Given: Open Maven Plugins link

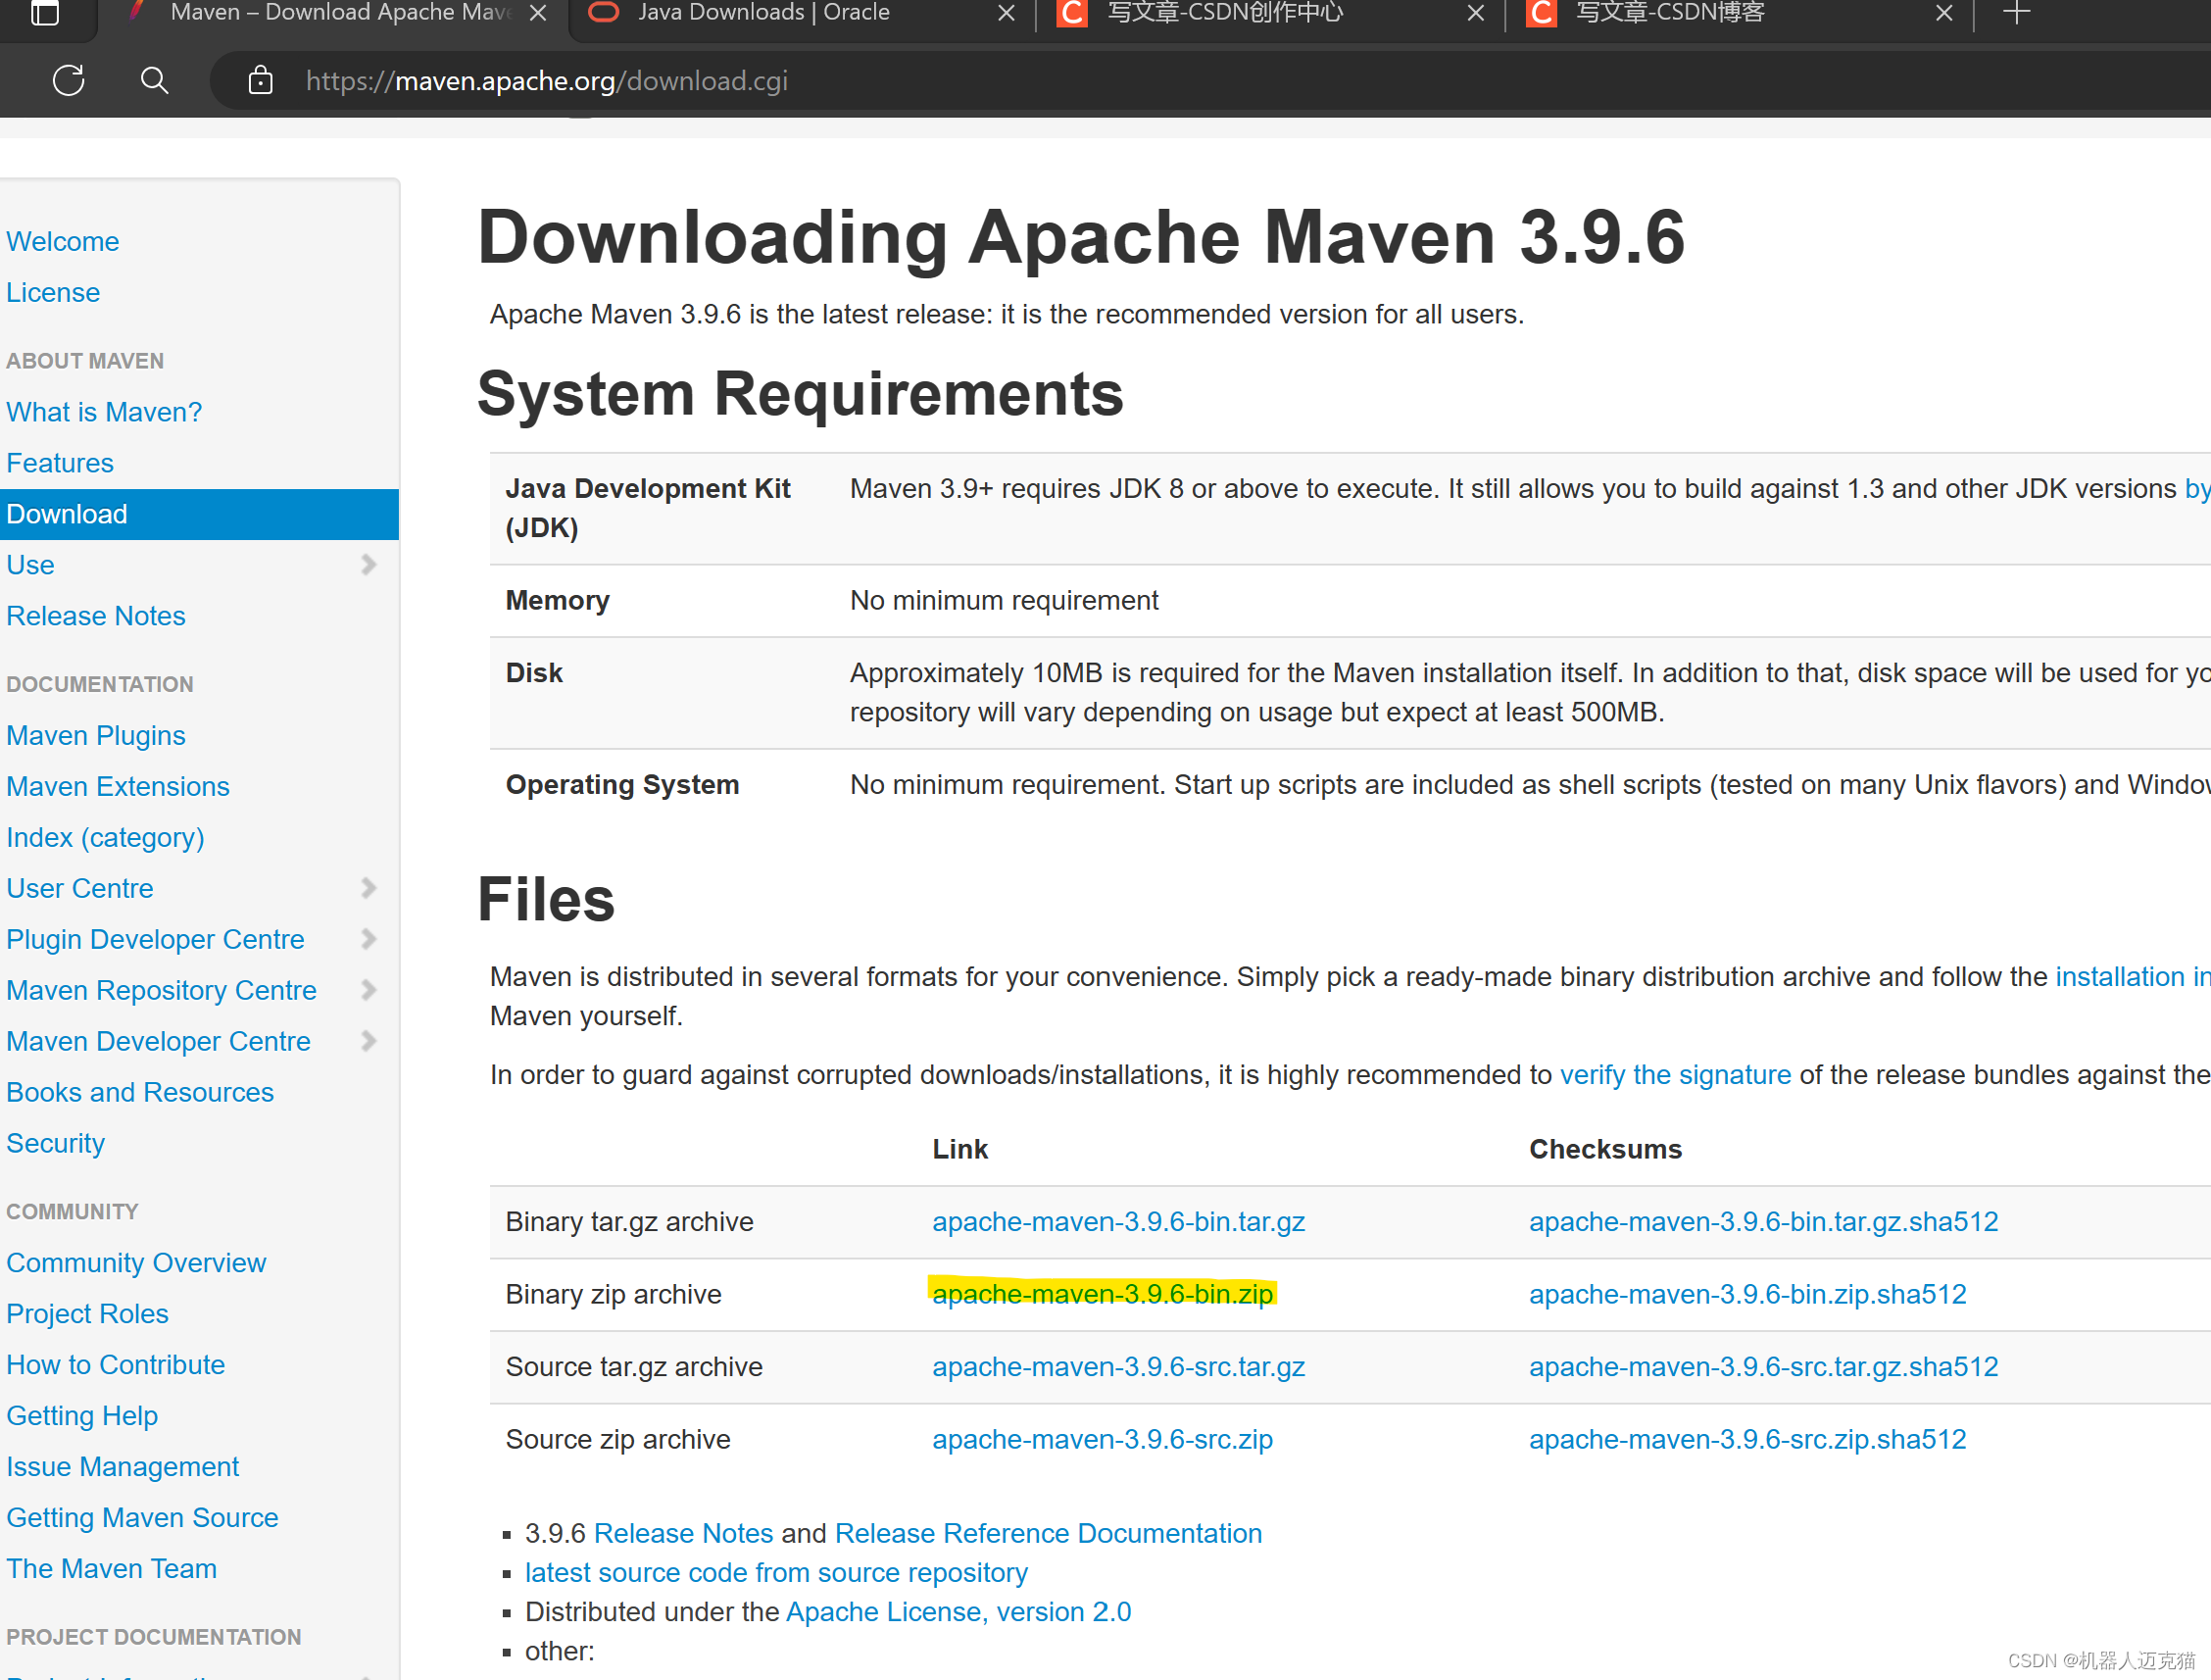Looking at the screenshot, I should tap(96, 736).
